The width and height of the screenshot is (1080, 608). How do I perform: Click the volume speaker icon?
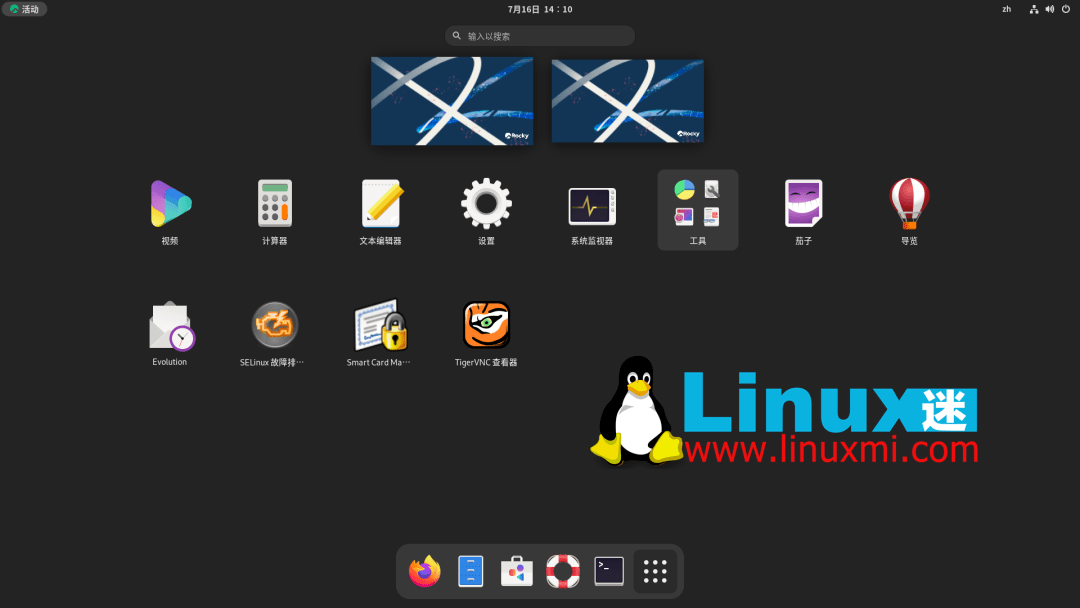pos(1050,9)
